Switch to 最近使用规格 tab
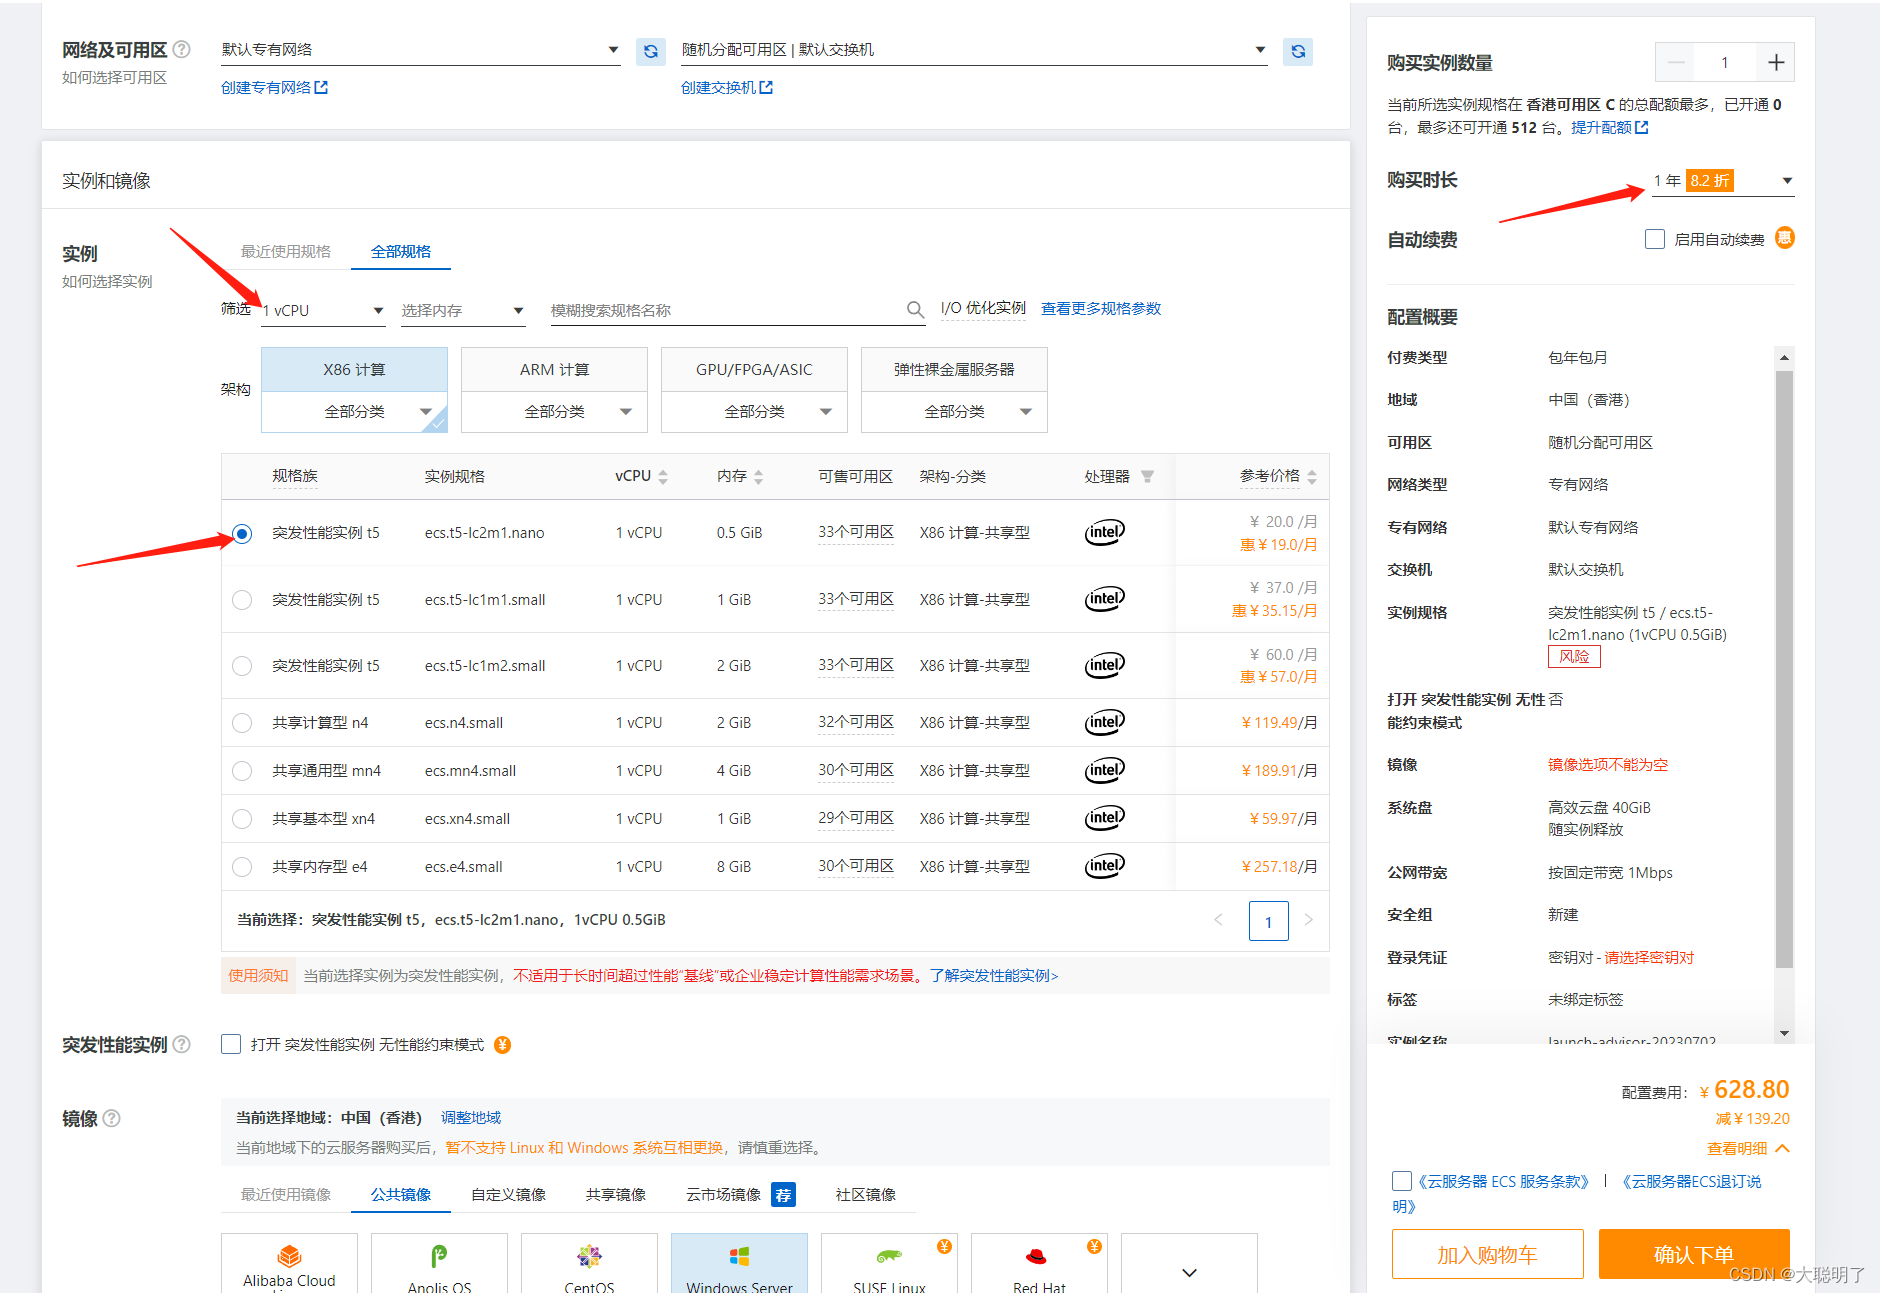Image resolution: width=1880 pixels, height=1293 pixels. click(x=286, y=252)
